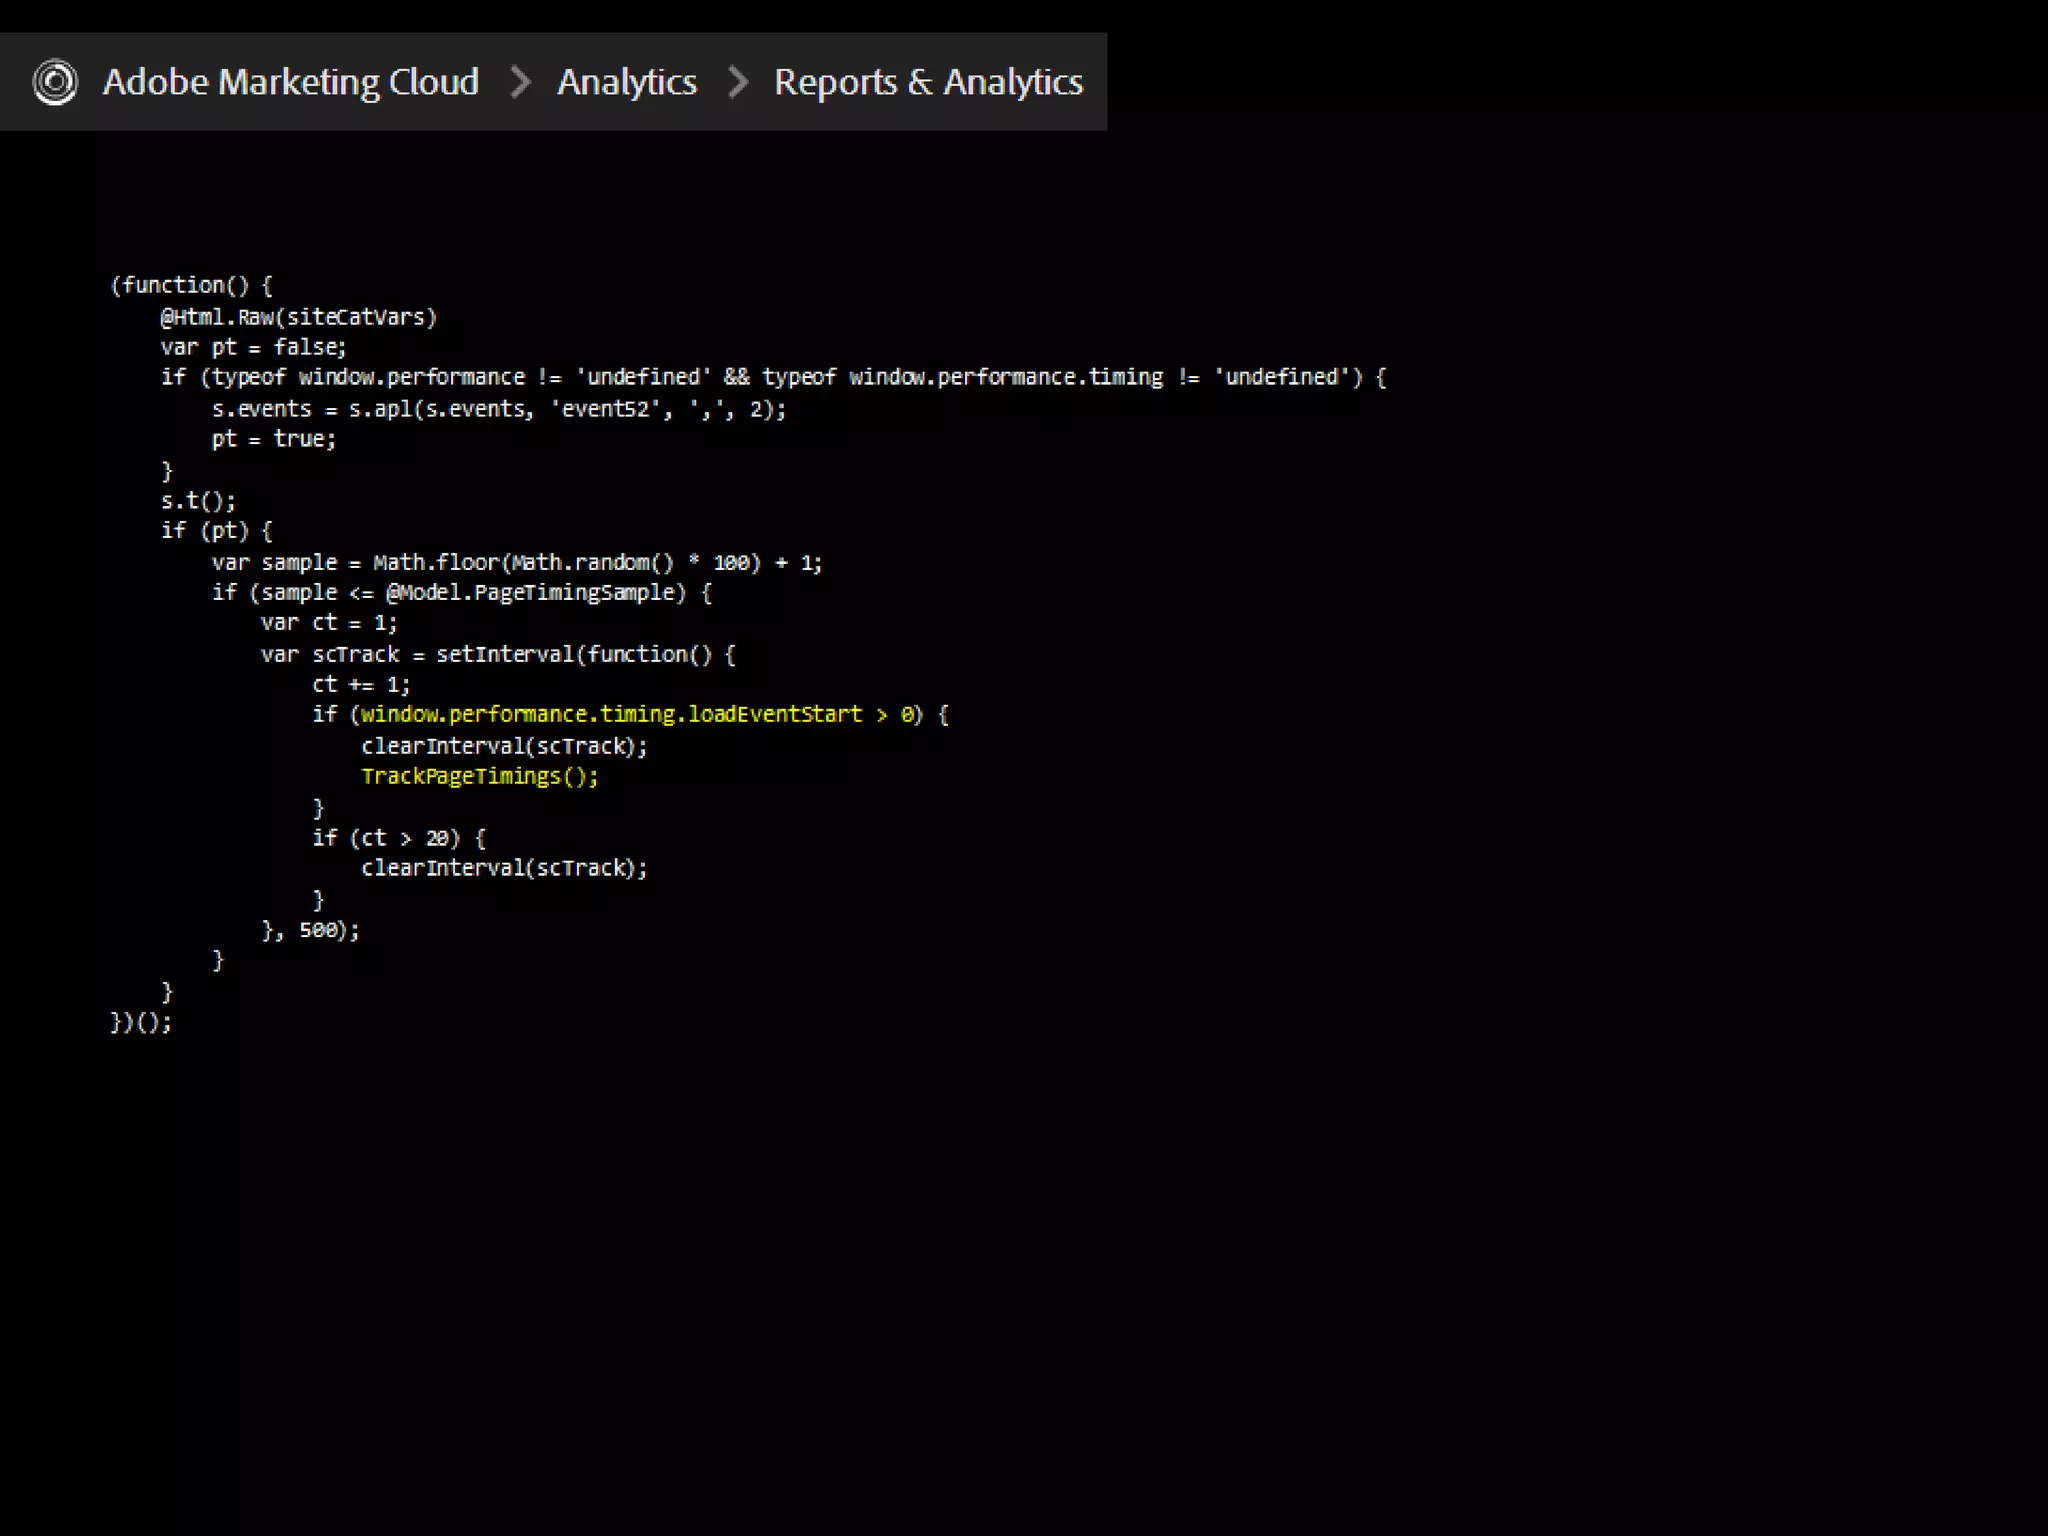The height and width of the screenshot is (1536, 2048).
Task: Click the 'ct += 1;' code line
Action: tap(360, 684)
